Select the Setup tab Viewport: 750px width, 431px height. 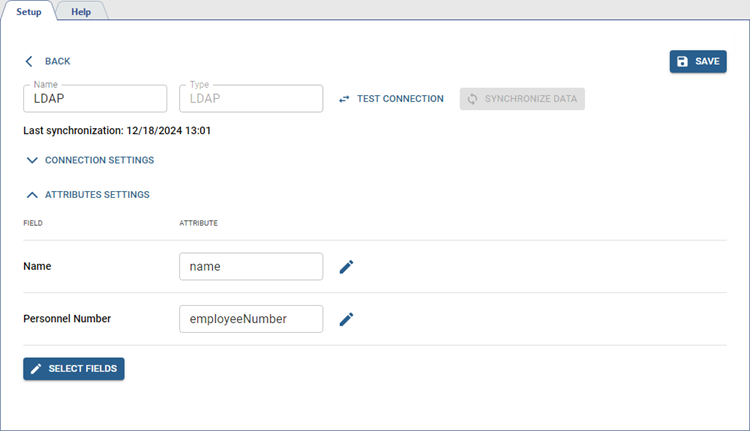[28, 11]
